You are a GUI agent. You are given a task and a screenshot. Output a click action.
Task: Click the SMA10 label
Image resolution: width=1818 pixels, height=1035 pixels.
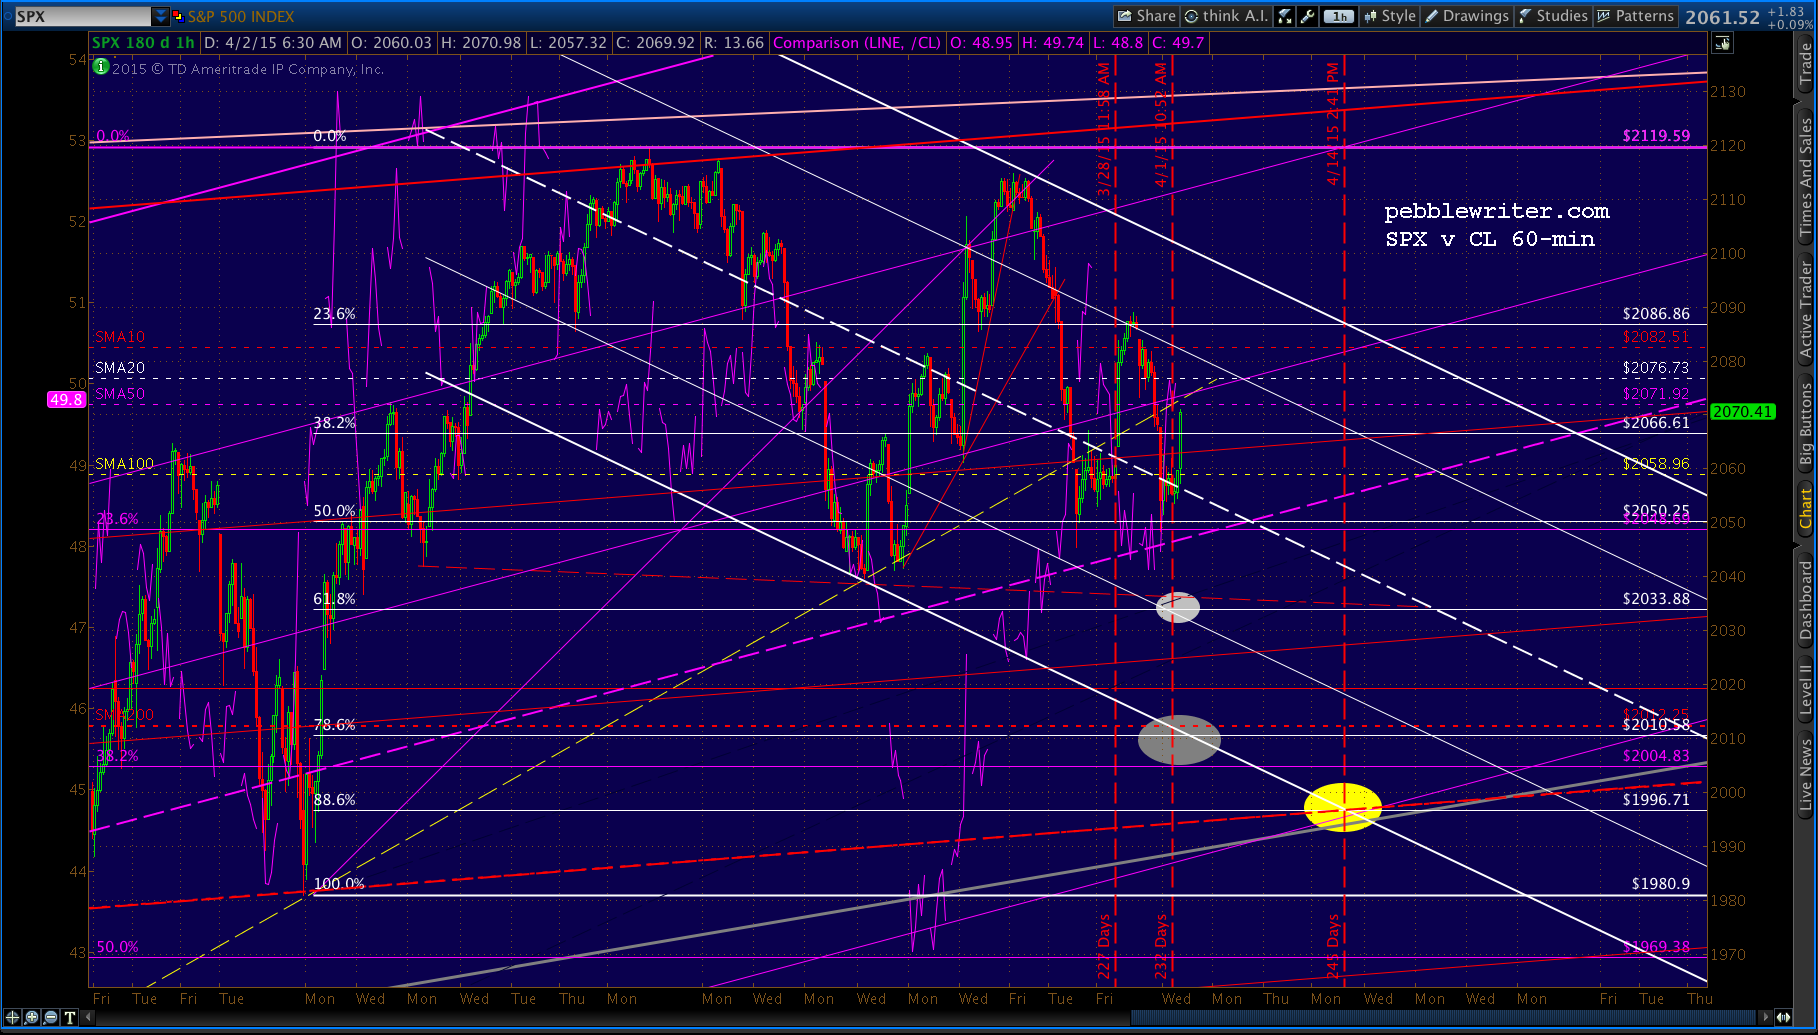tap(120, 337)
